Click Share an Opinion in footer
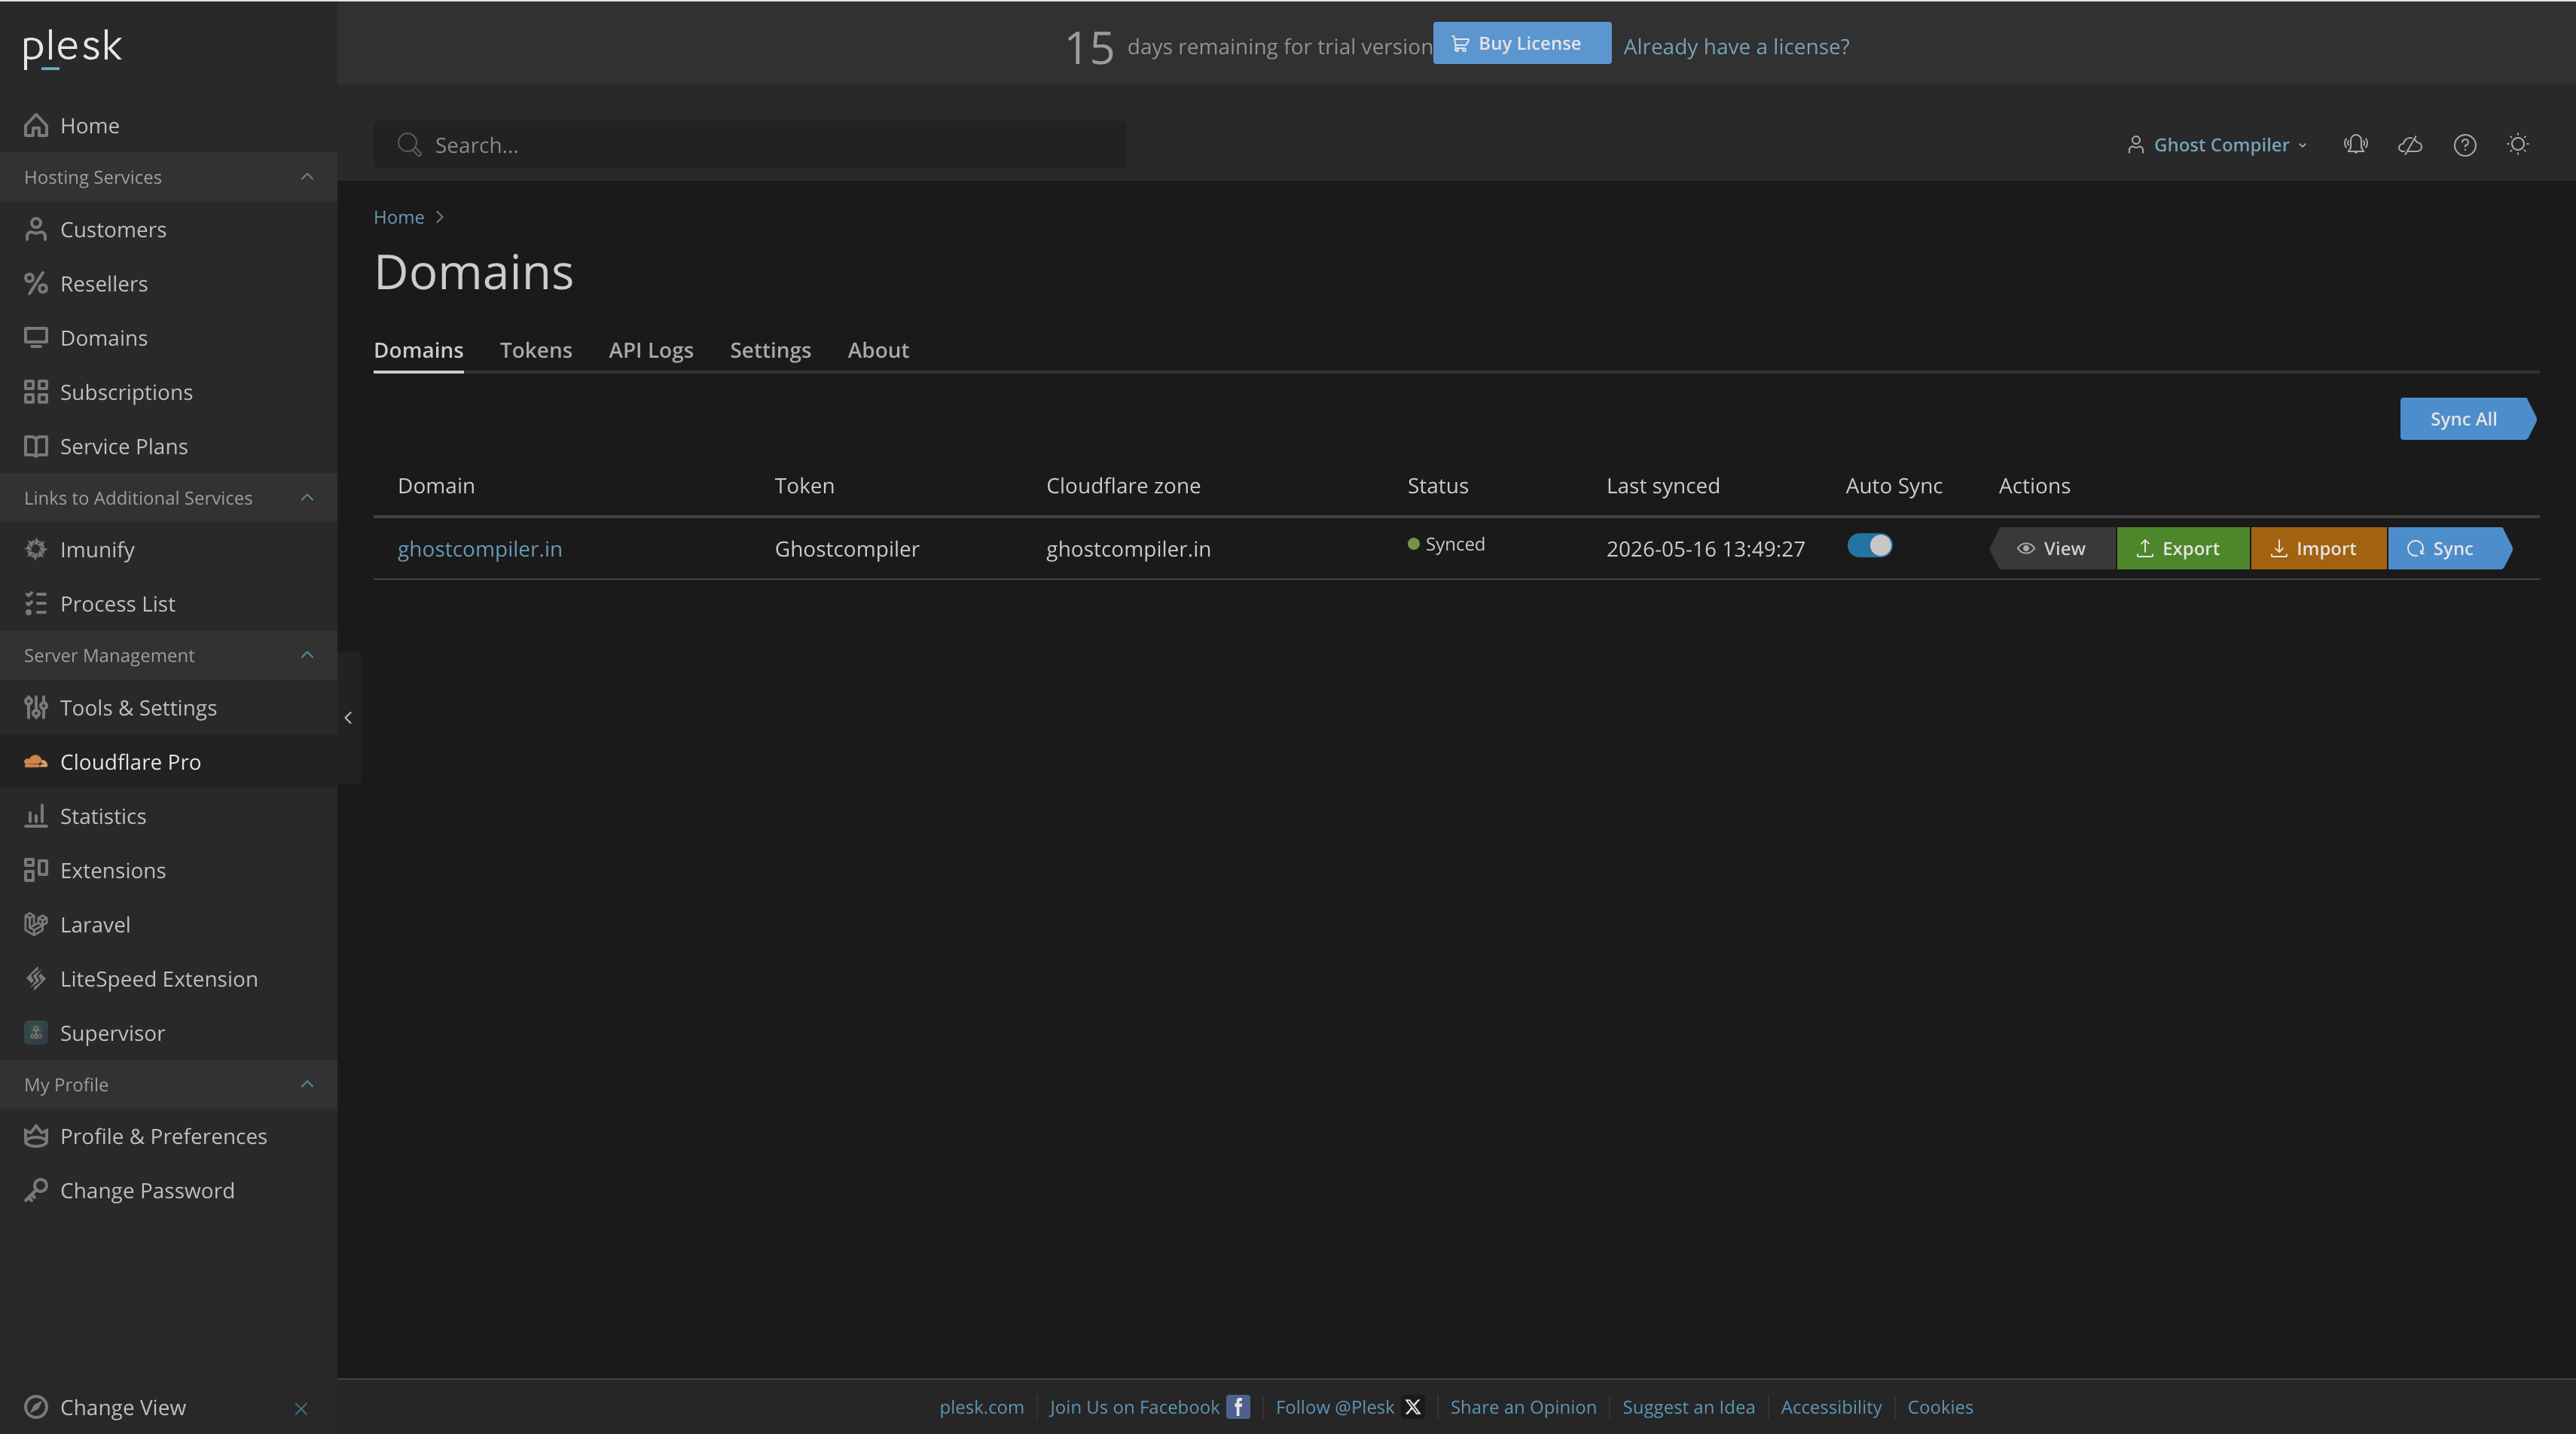 pyautogui.click(x=1523, y=1407)
